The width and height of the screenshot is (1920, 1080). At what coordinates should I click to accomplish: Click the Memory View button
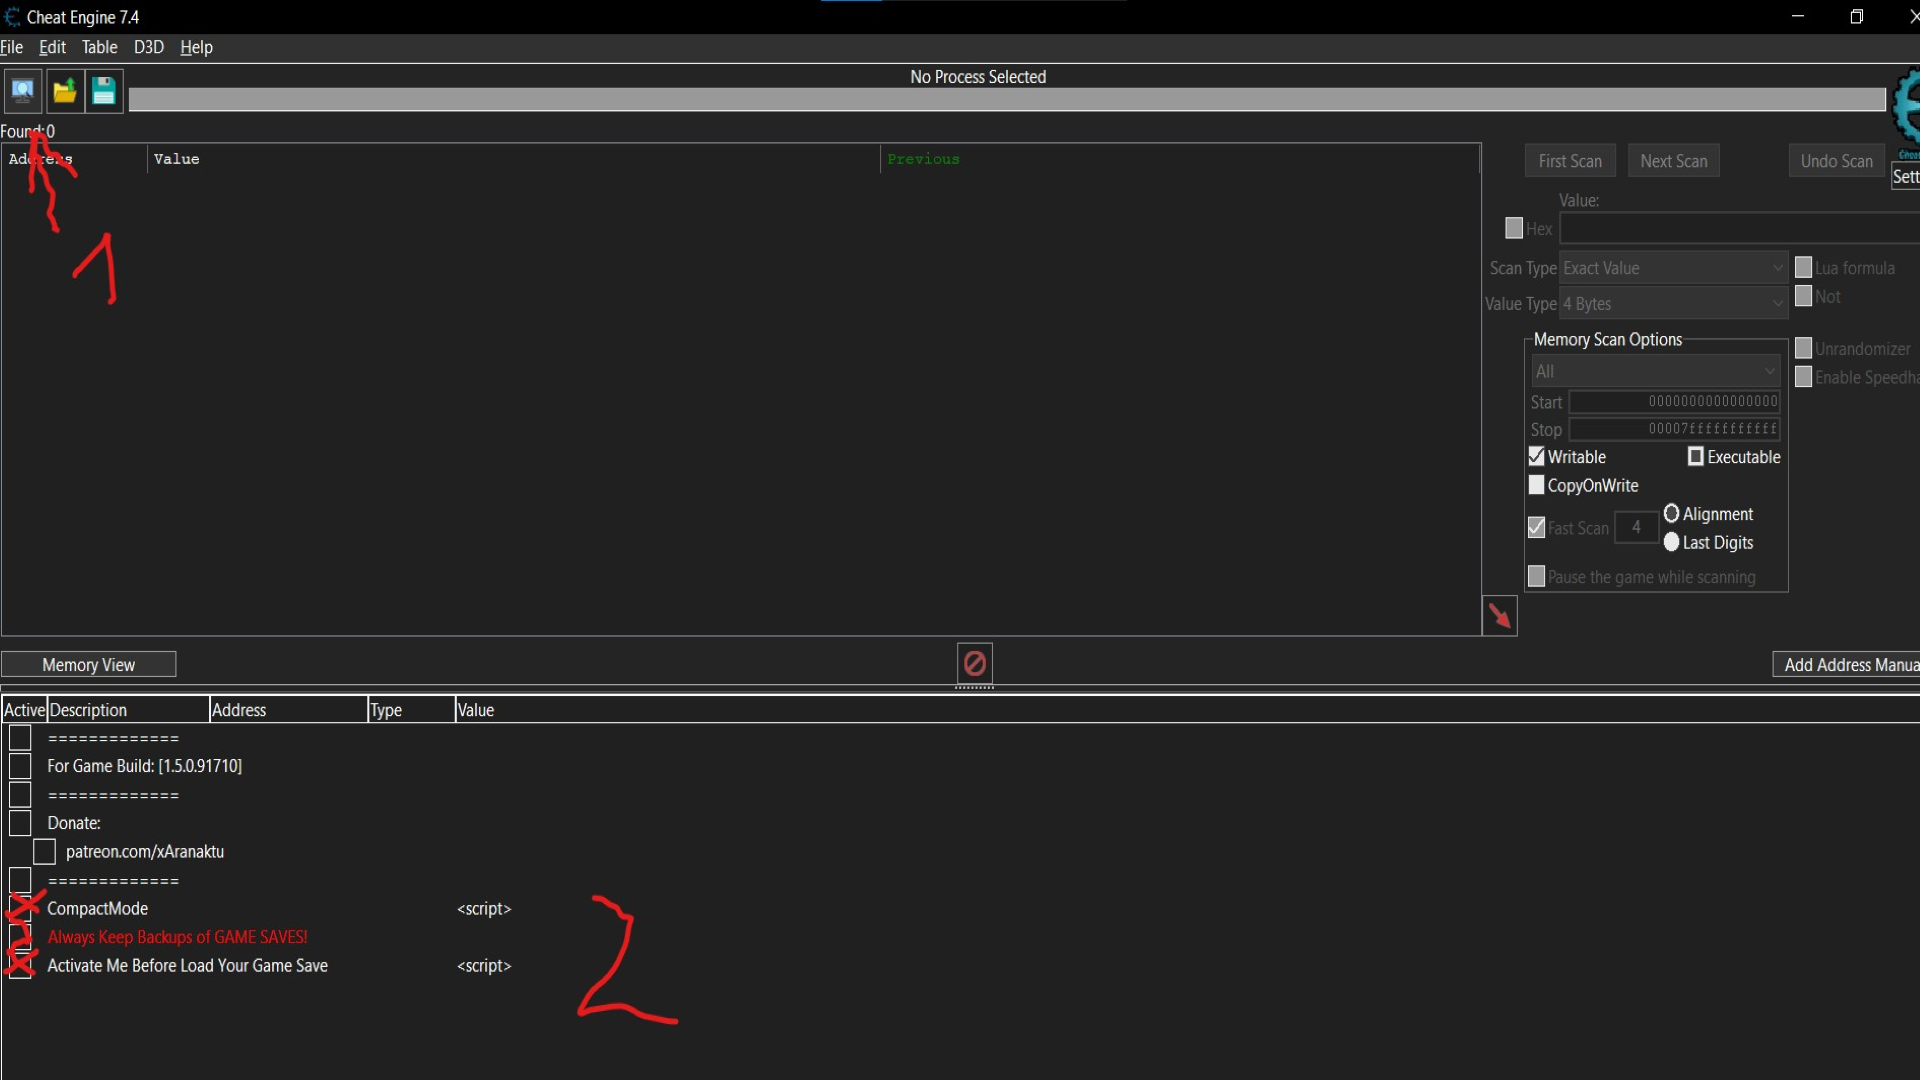pos(88,665)
